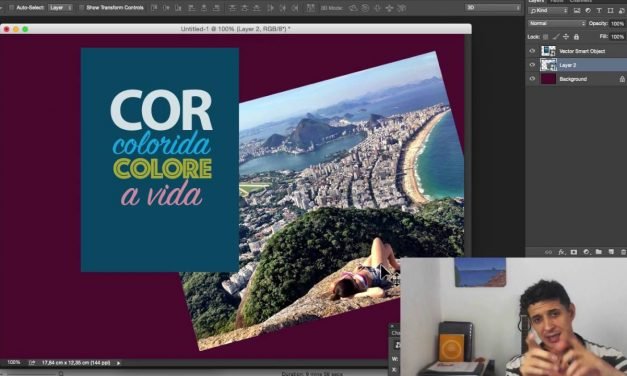
Task: Click the Background layer lock icon
Action: point(622,79)
